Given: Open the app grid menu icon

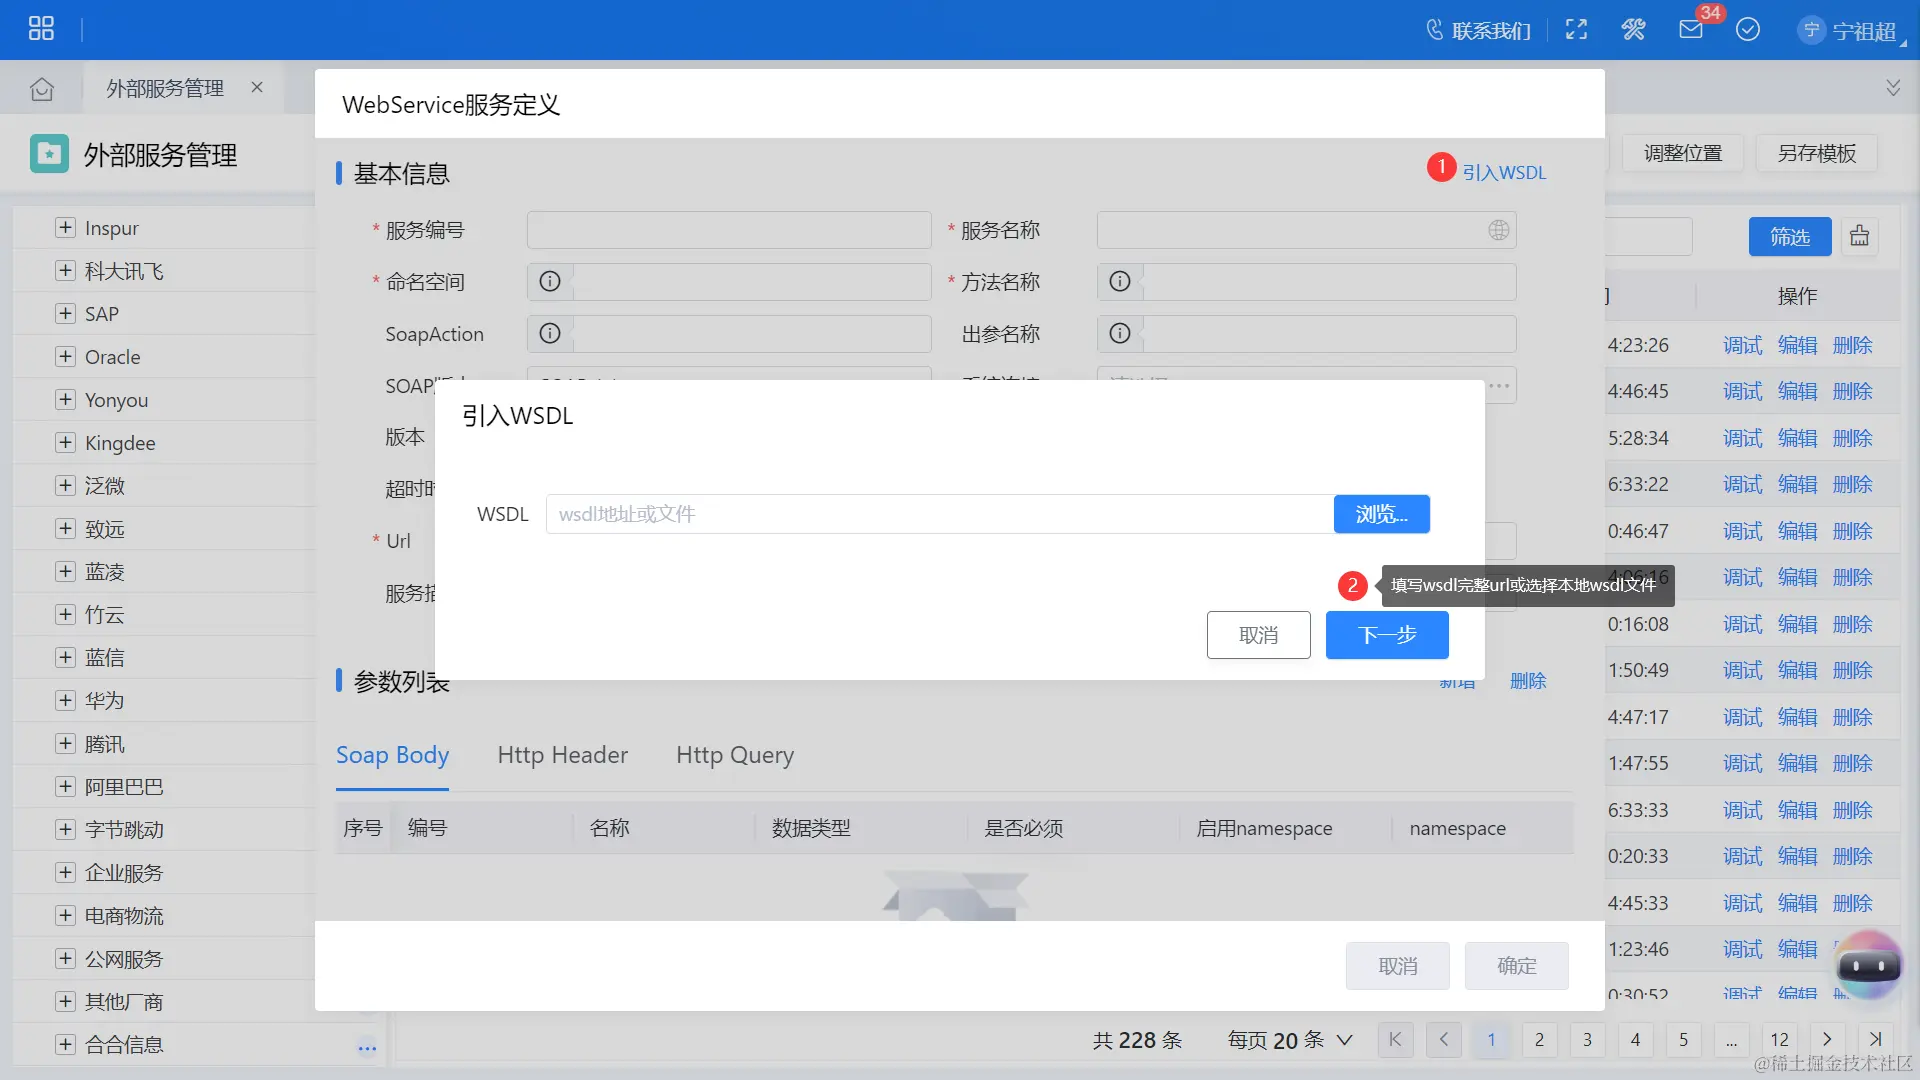Looking at the screenshot, I should [41, 29].
